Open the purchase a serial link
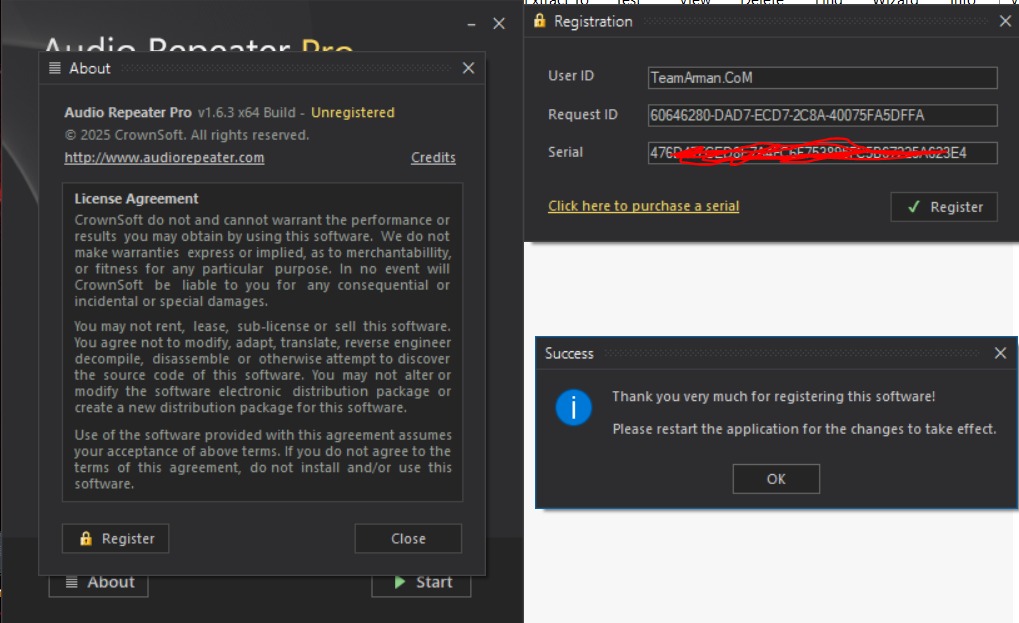The image size is (1019, 623). [x=643, y=206]
